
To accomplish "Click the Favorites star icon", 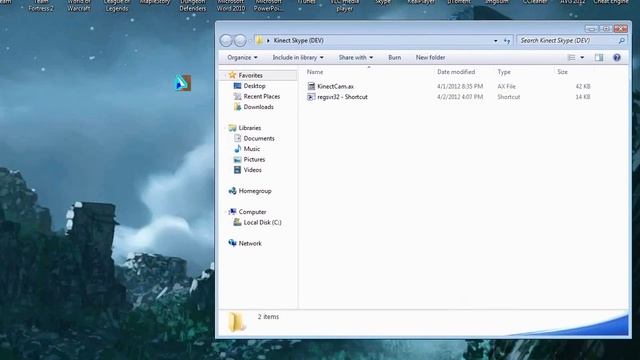I will point(232,75).
